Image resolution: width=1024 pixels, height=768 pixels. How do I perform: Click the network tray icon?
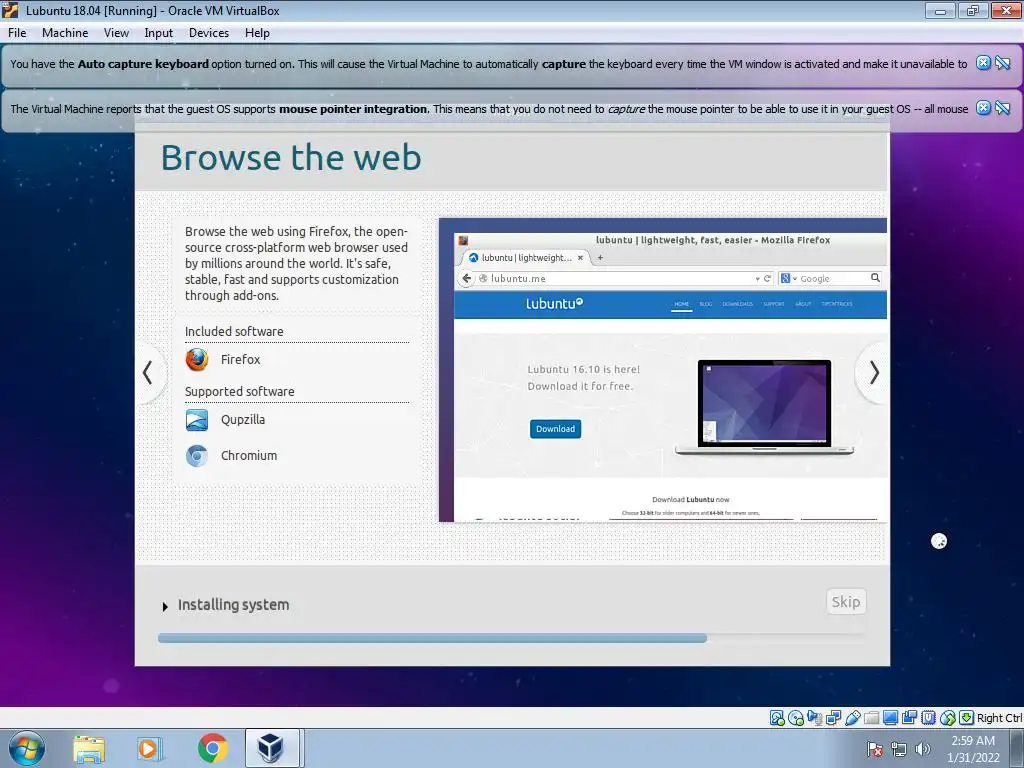(899, 749)
